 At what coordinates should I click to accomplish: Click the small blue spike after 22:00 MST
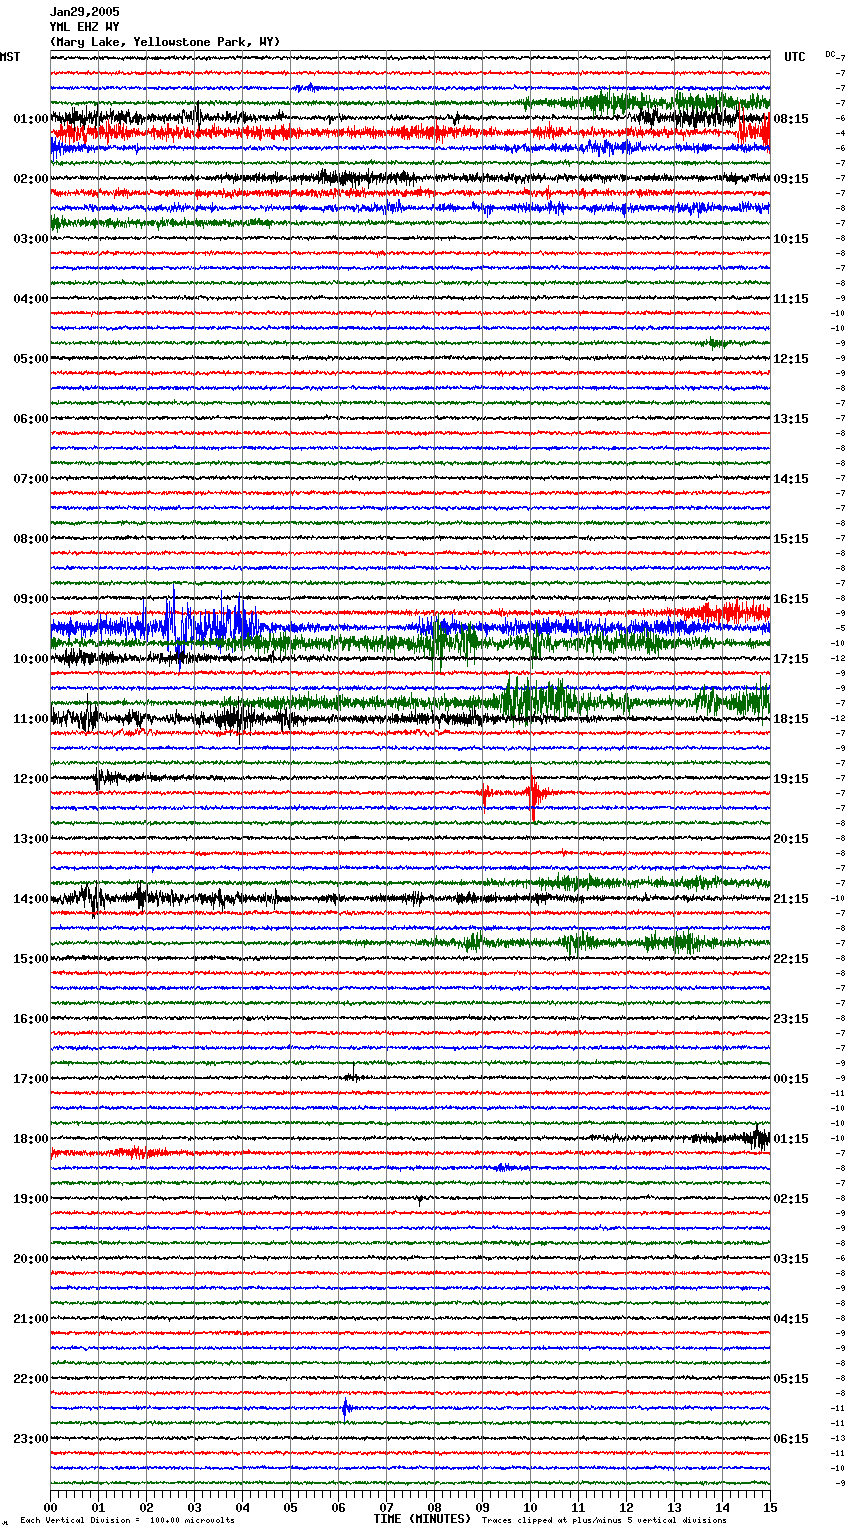tap(345, 1409)
